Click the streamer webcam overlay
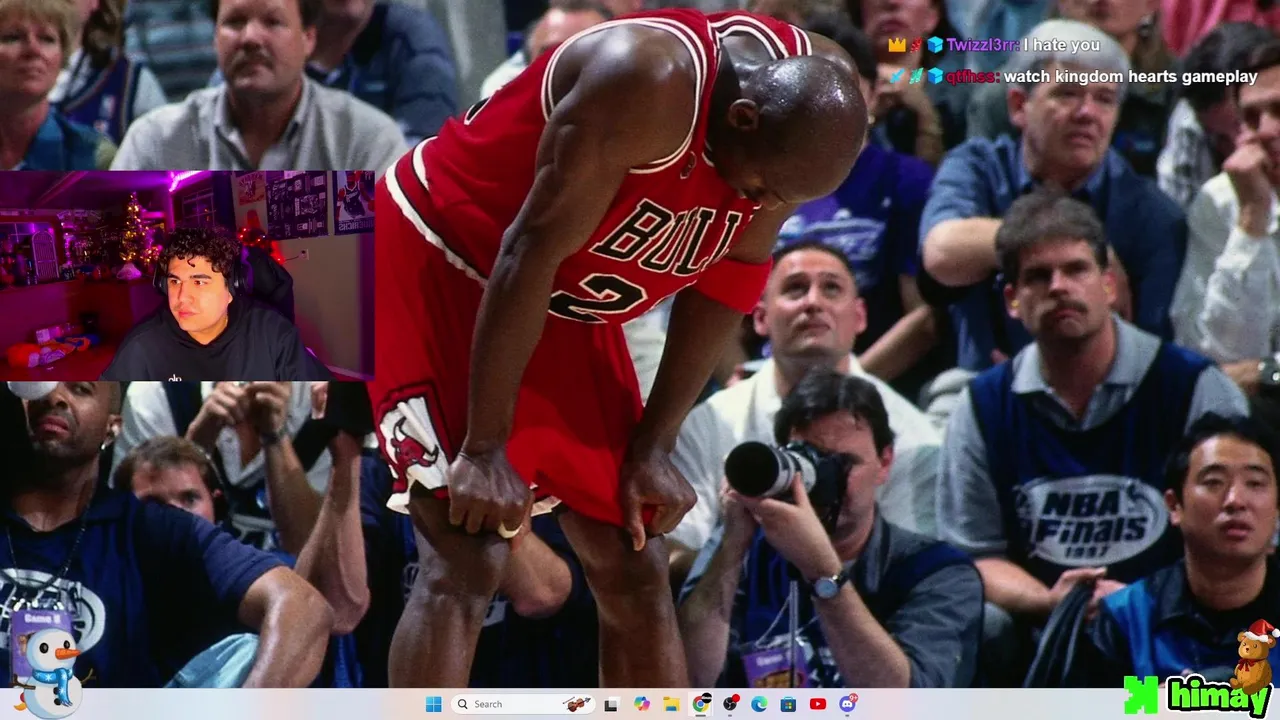 point(187,275)
